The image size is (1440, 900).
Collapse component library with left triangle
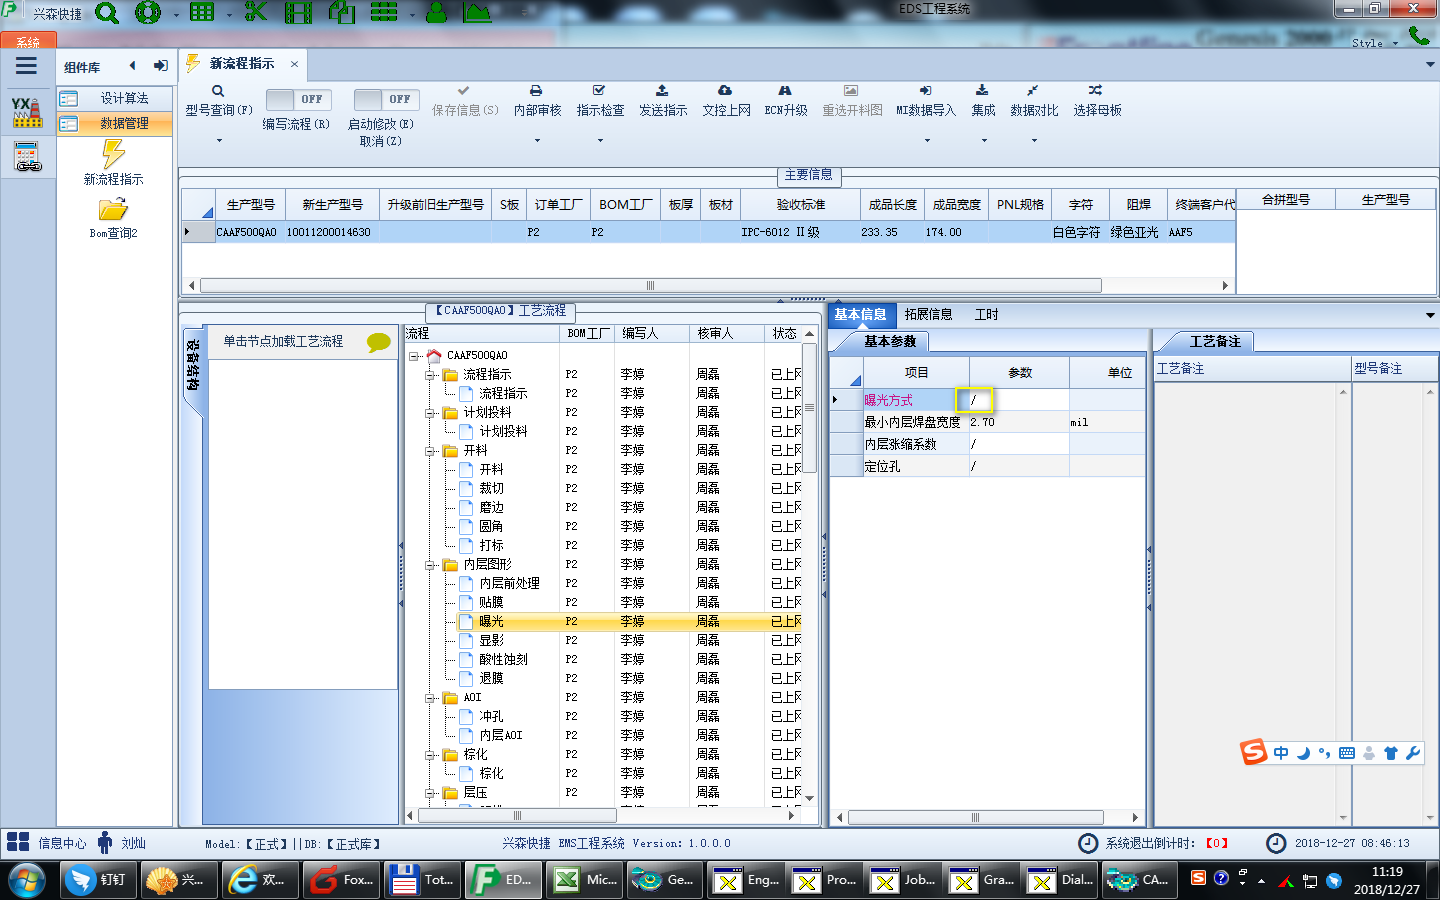point(132,66)
